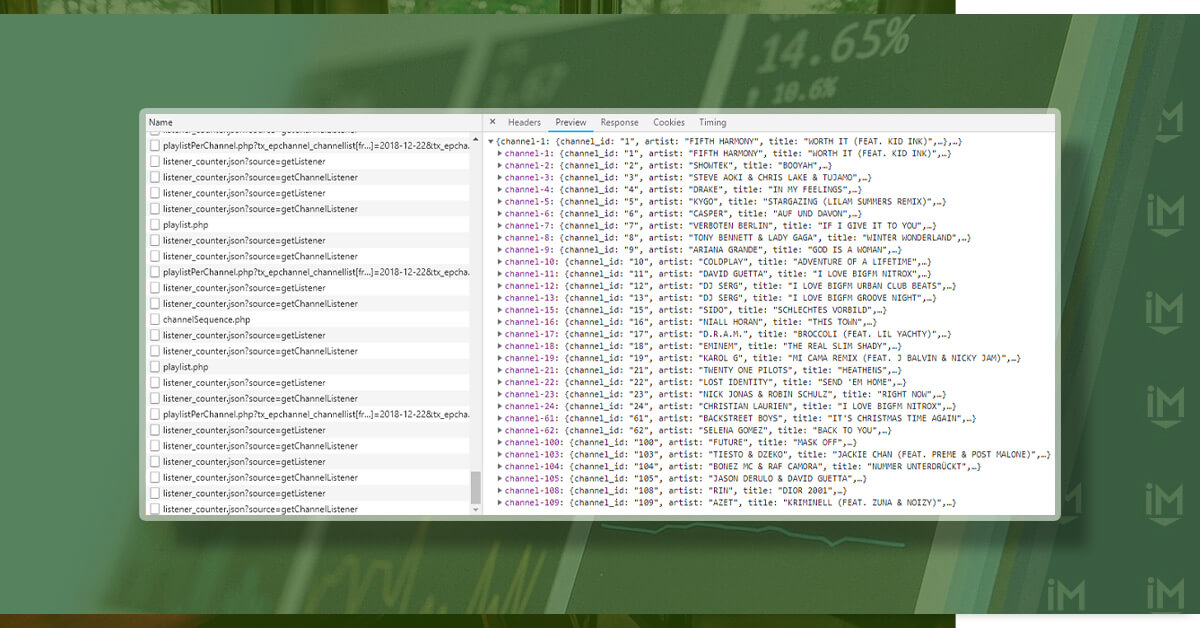The height and width of the screenshot is (628, 1200).
Task: Click the request list scrollbar thumb
Action: tap(476, 487)
